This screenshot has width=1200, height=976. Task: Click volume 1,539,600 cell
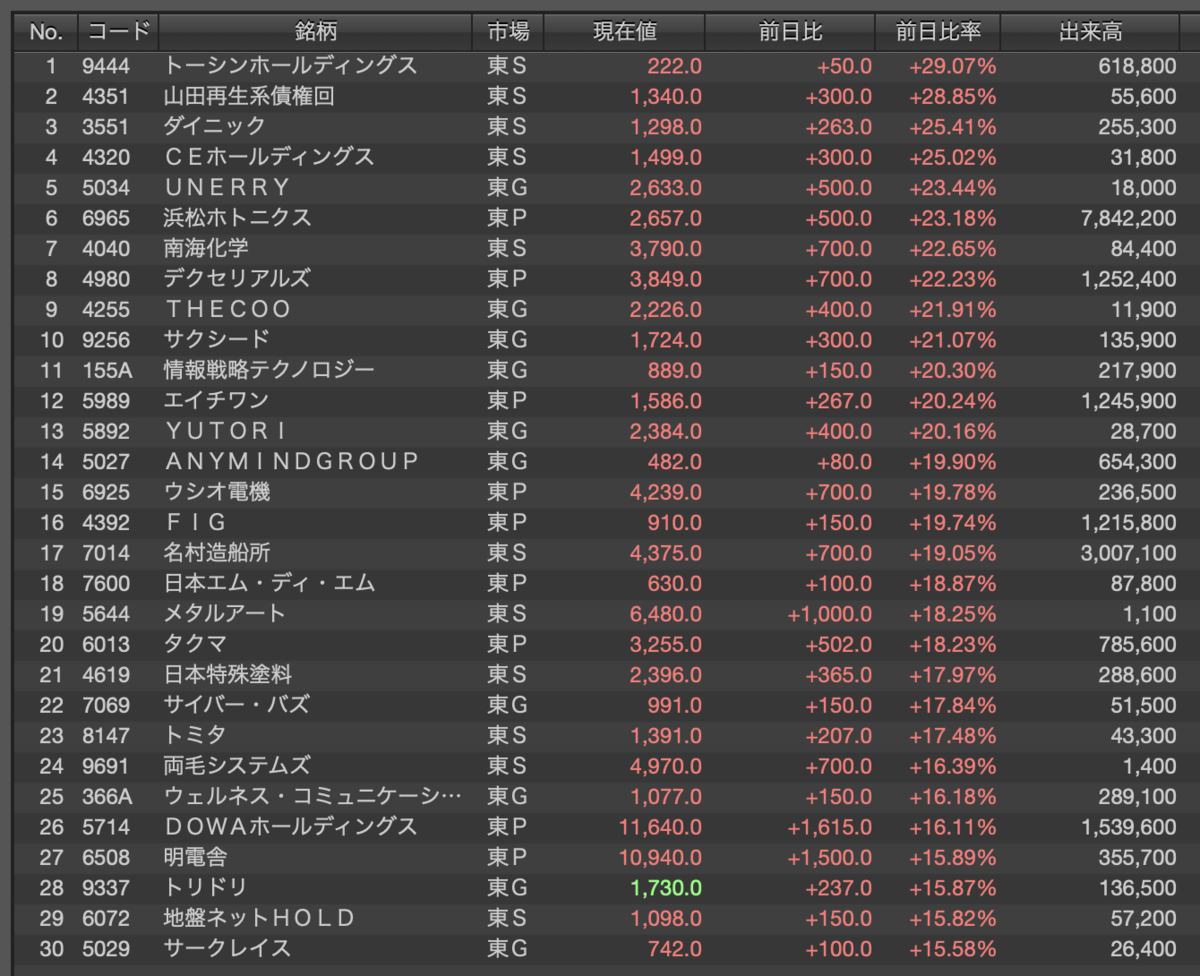coord(1128,827)
